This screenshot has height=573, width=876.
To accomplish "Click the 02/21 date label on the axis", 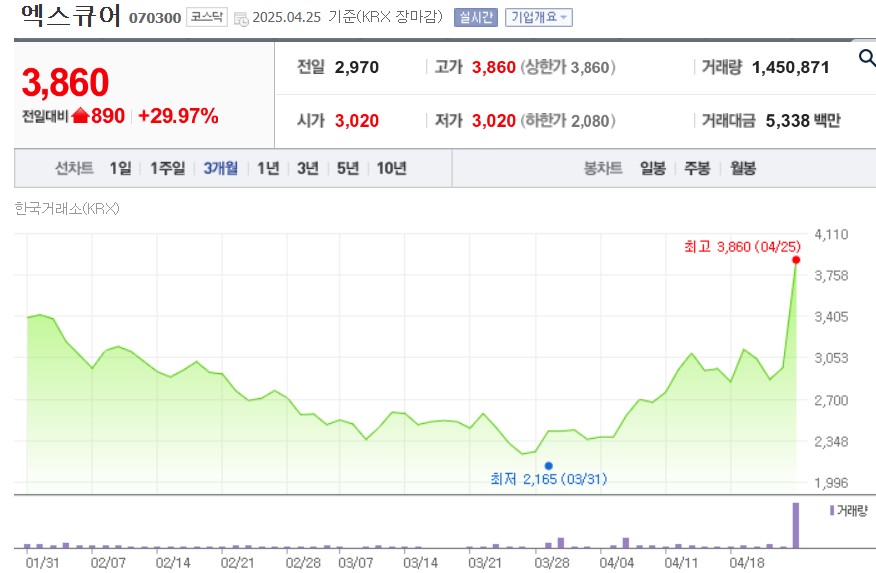I will click(x=237, y=562).
